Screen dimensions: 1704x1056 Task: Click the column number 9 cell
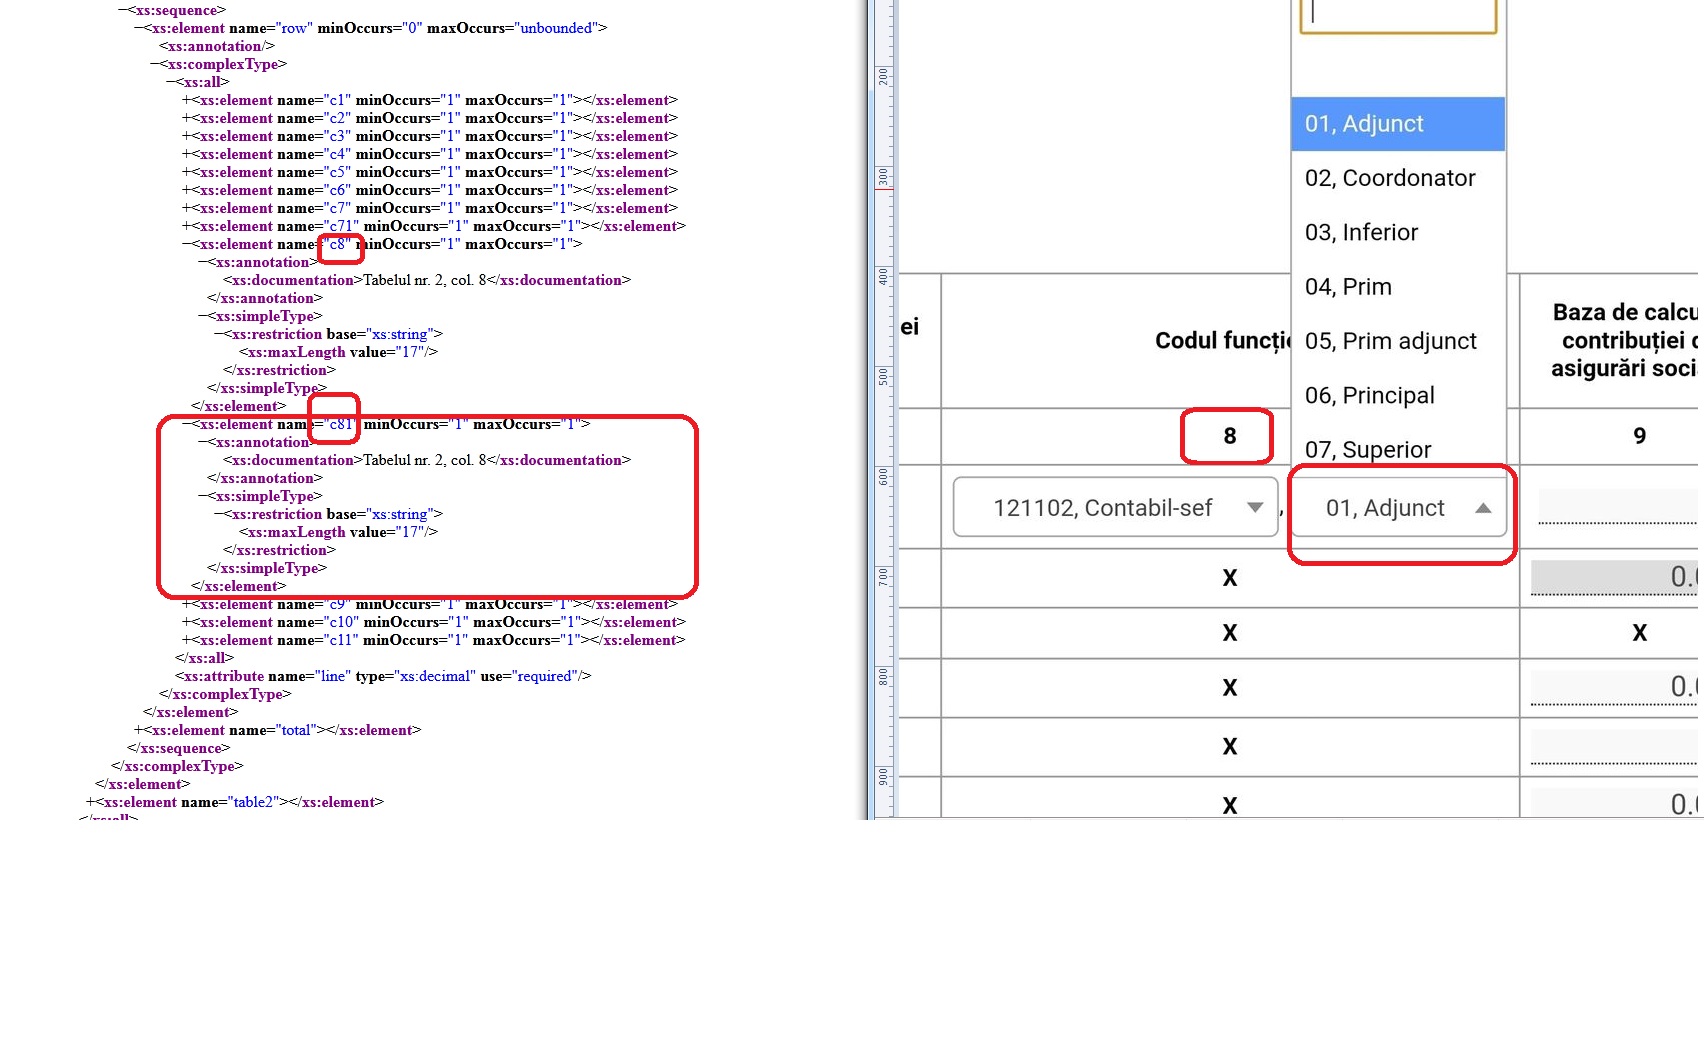1639,436
